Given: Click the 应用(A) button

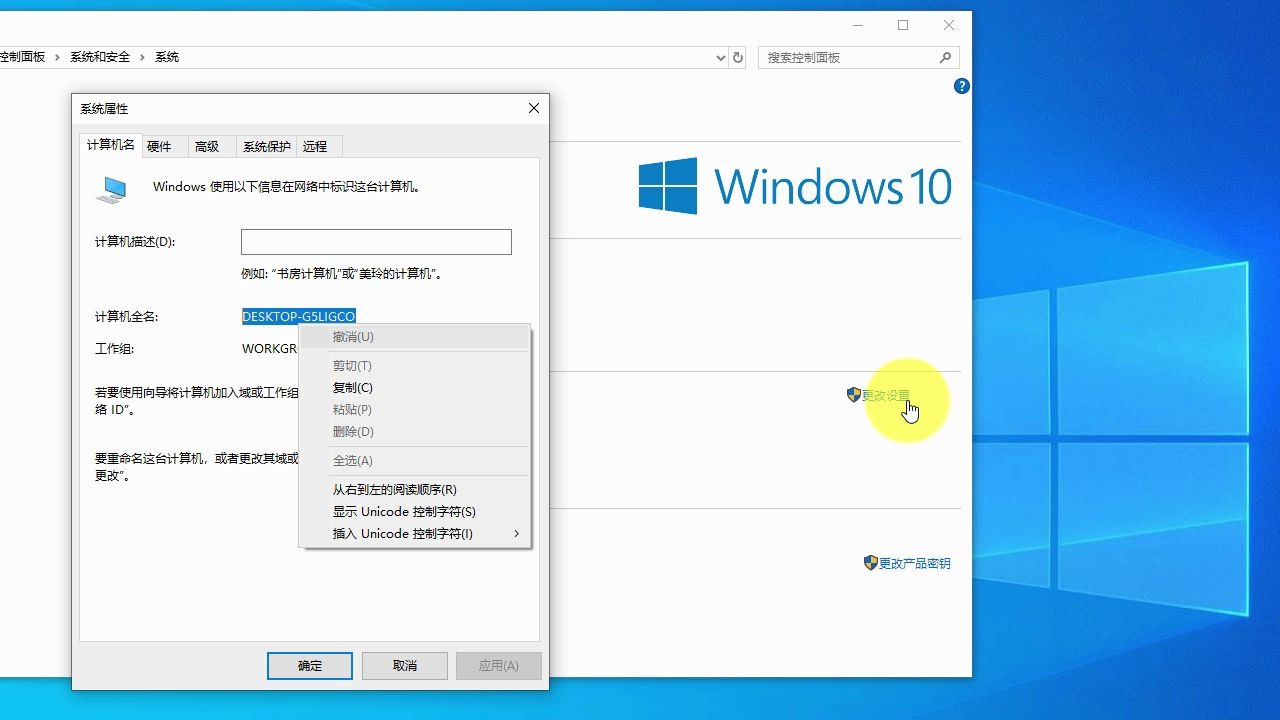Looking at the screenshot, I should coord(499,666).
